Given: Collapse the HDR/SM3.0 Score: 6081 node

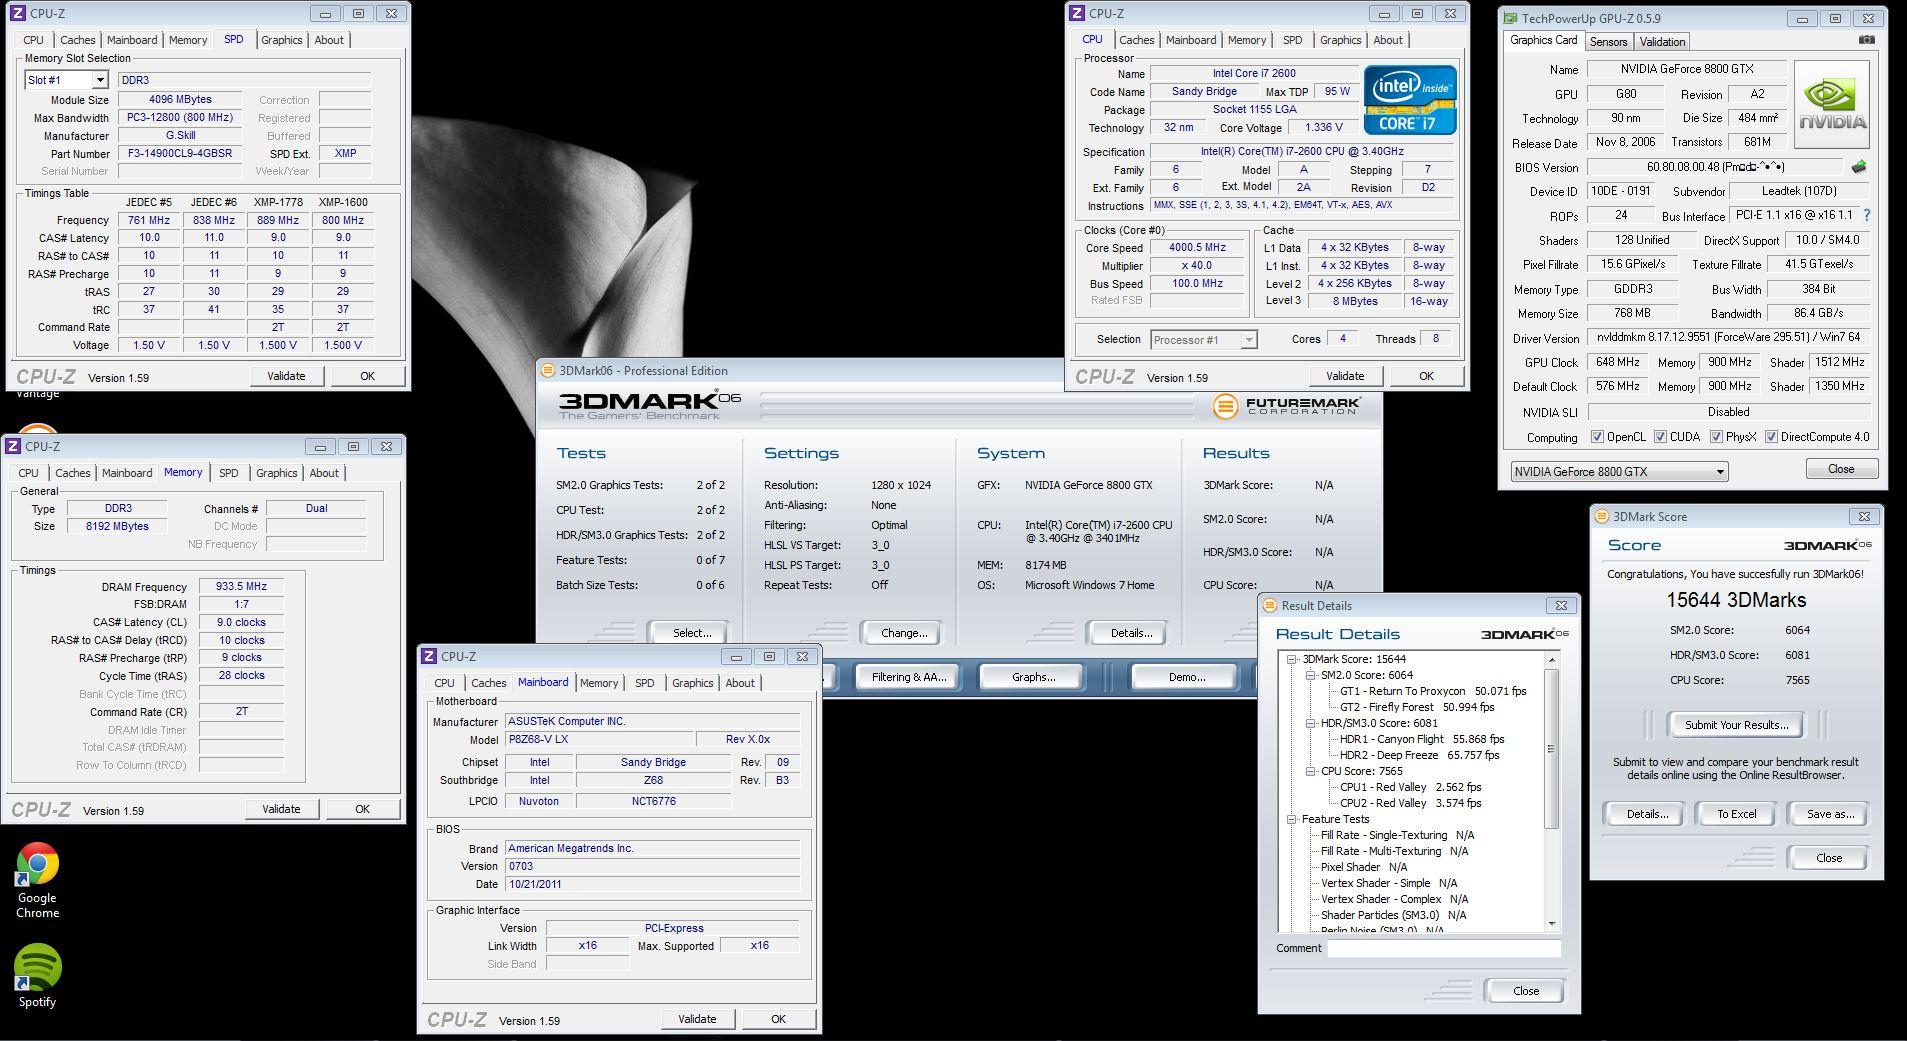Looking at the screenshot, I should click(1310, 723).
